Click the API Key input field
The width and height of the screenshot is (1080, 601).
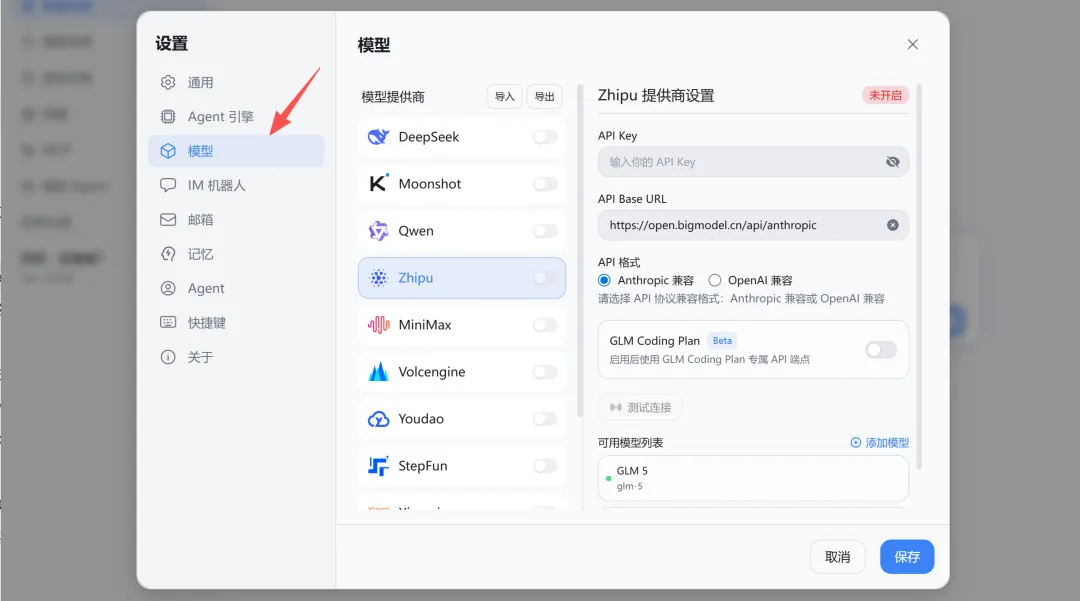point(754,162)
